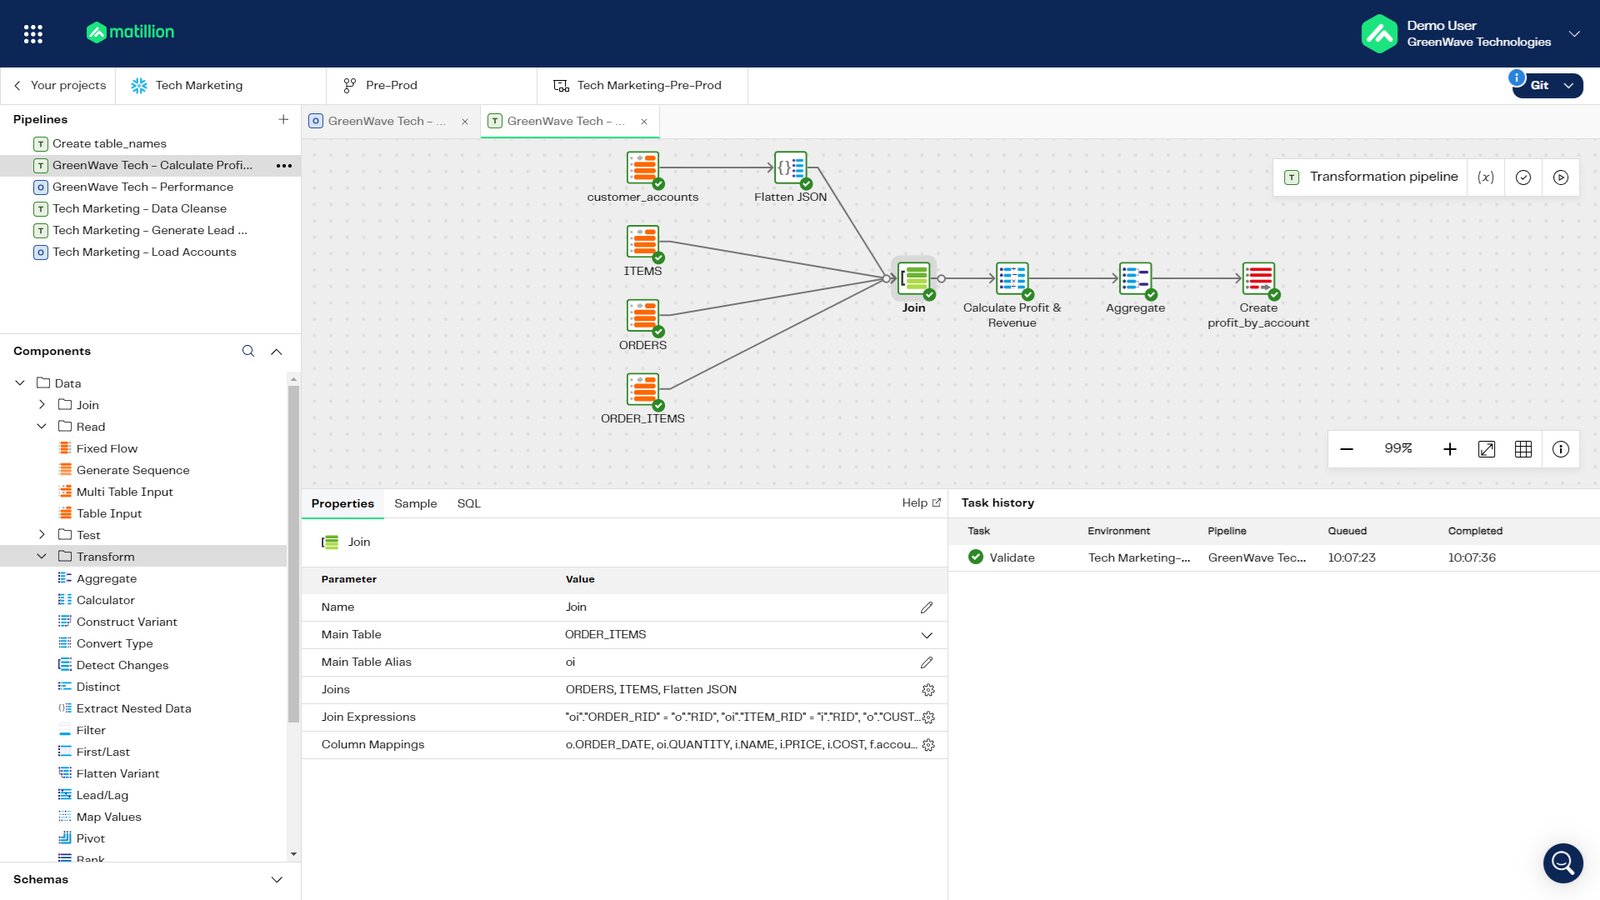Run the pipeline with play icon
The height and width of the screenshot is (900, 1600).
point(1561,177)
